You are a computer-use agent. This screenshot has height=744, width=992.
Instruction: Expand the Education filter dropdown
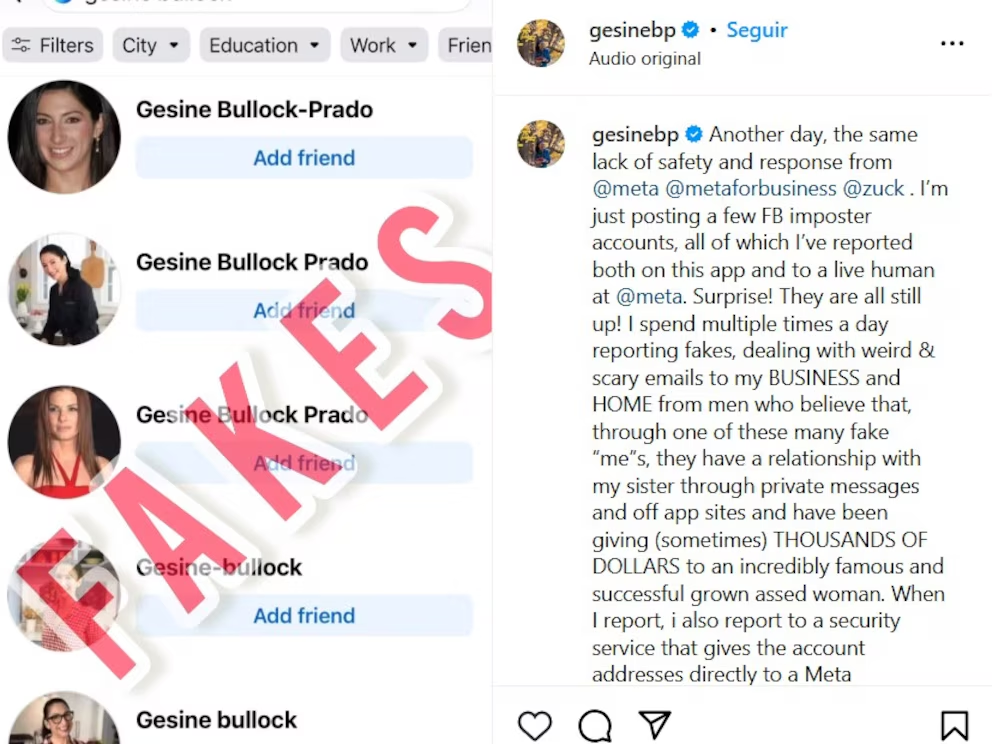coord(264,45)
